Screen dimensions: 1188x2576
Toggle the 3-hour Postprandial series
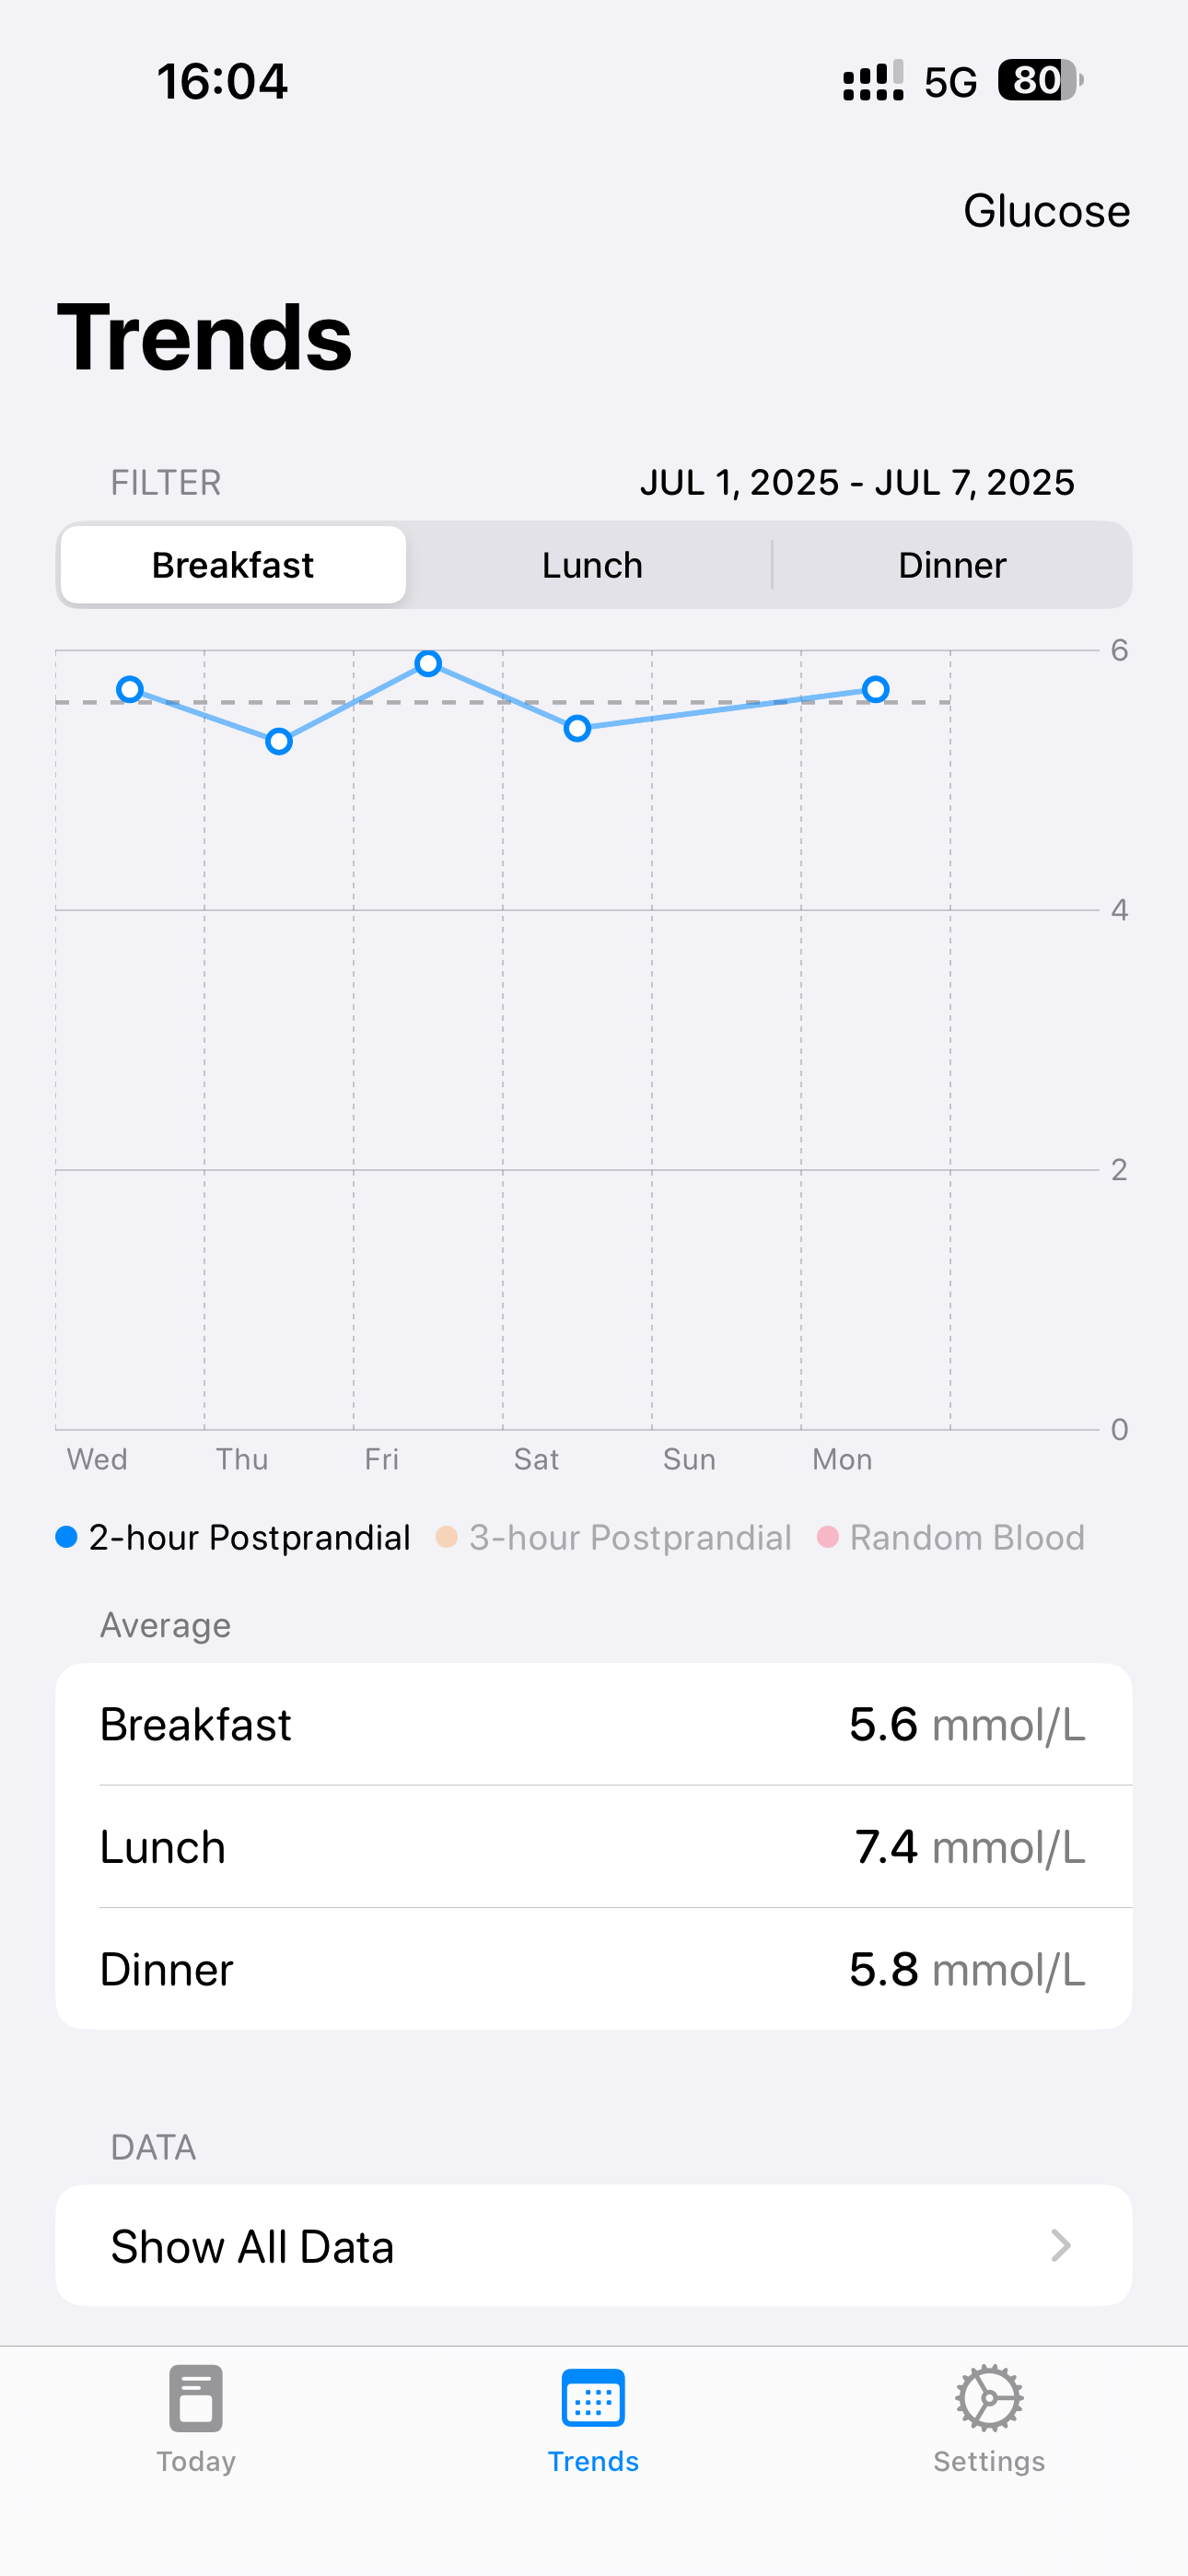(613, 1537)
